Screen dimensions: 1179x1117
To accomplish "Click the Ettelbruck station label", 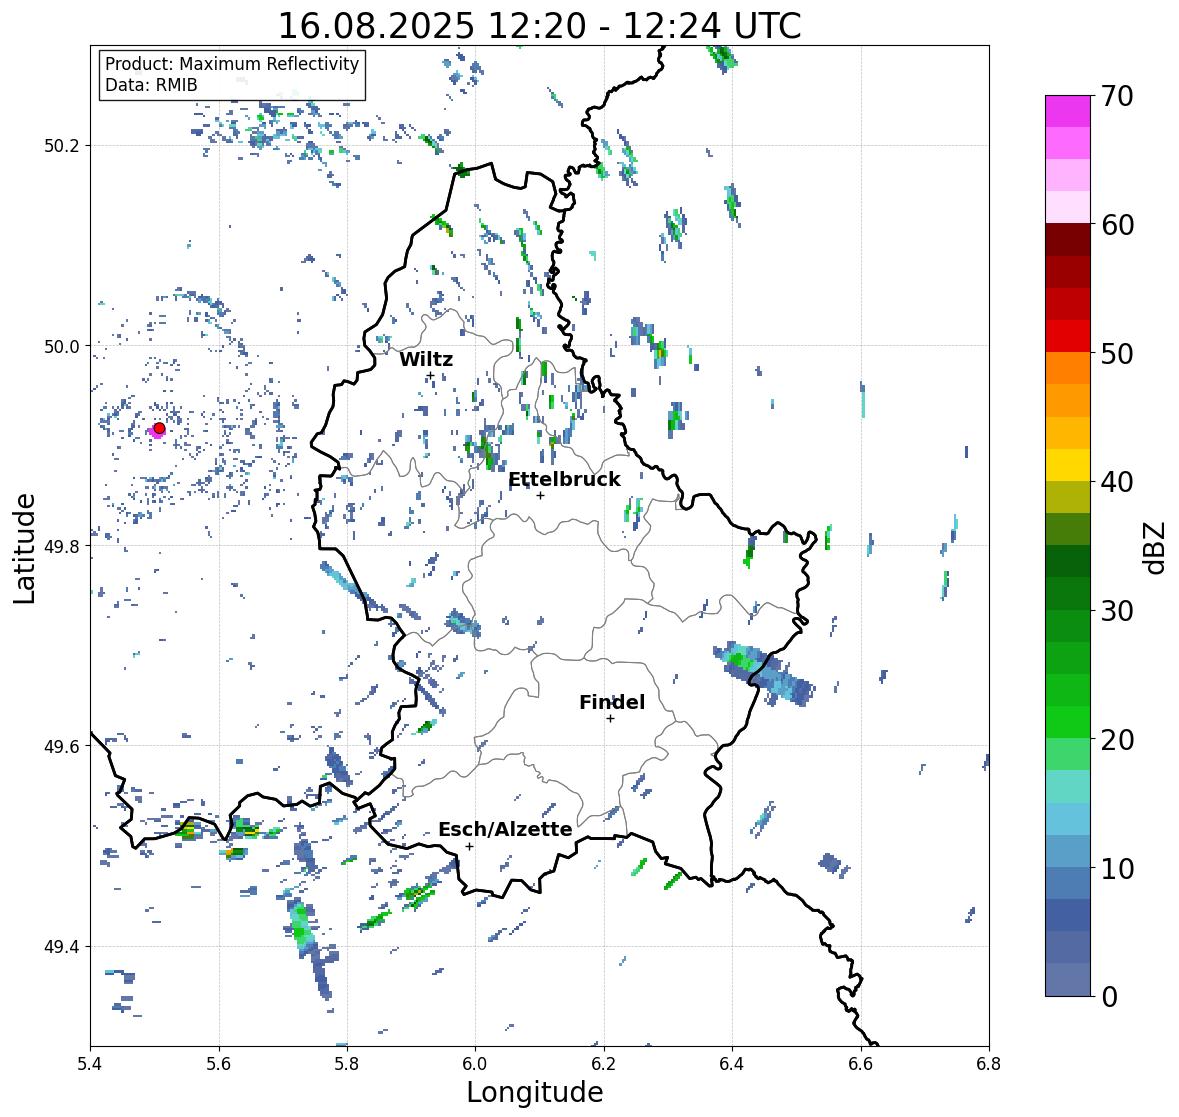I will tap(564, 480).
